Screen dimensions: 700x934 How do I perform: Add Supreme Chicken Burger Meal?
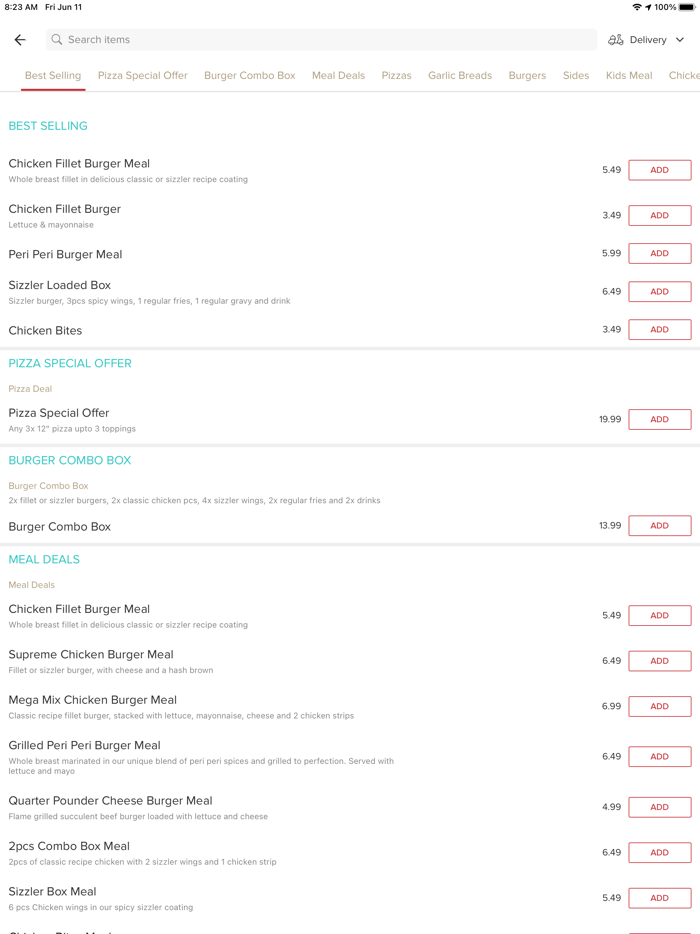[x=659, y=661]
